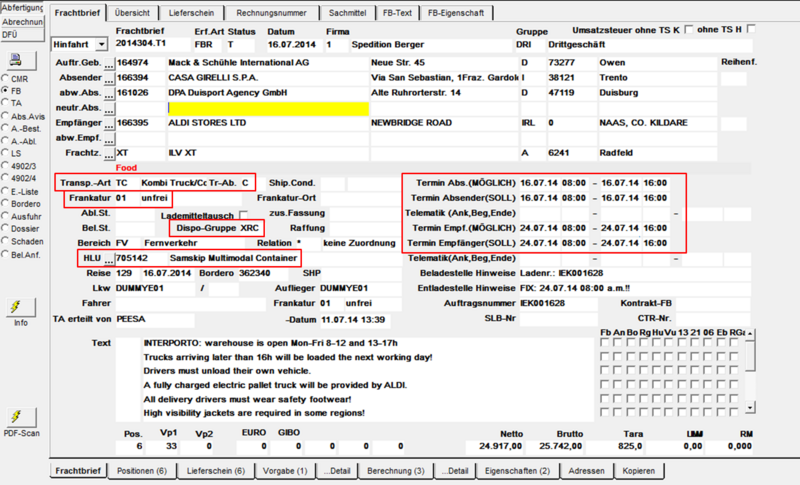The width and height of the screenshot is (800, 485).
Task: Open the Adressen bottom tab
Action: [x=586, y=471]
